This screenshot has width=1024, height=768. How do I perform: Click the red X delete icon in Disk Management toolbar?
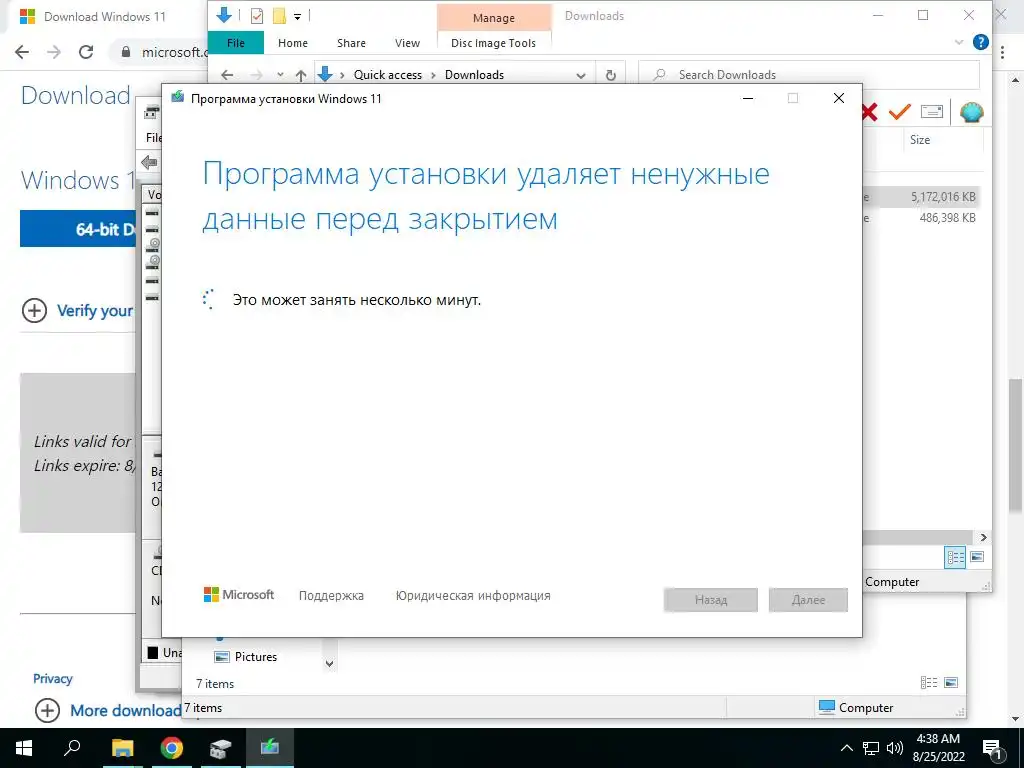[x=869, y=112]
